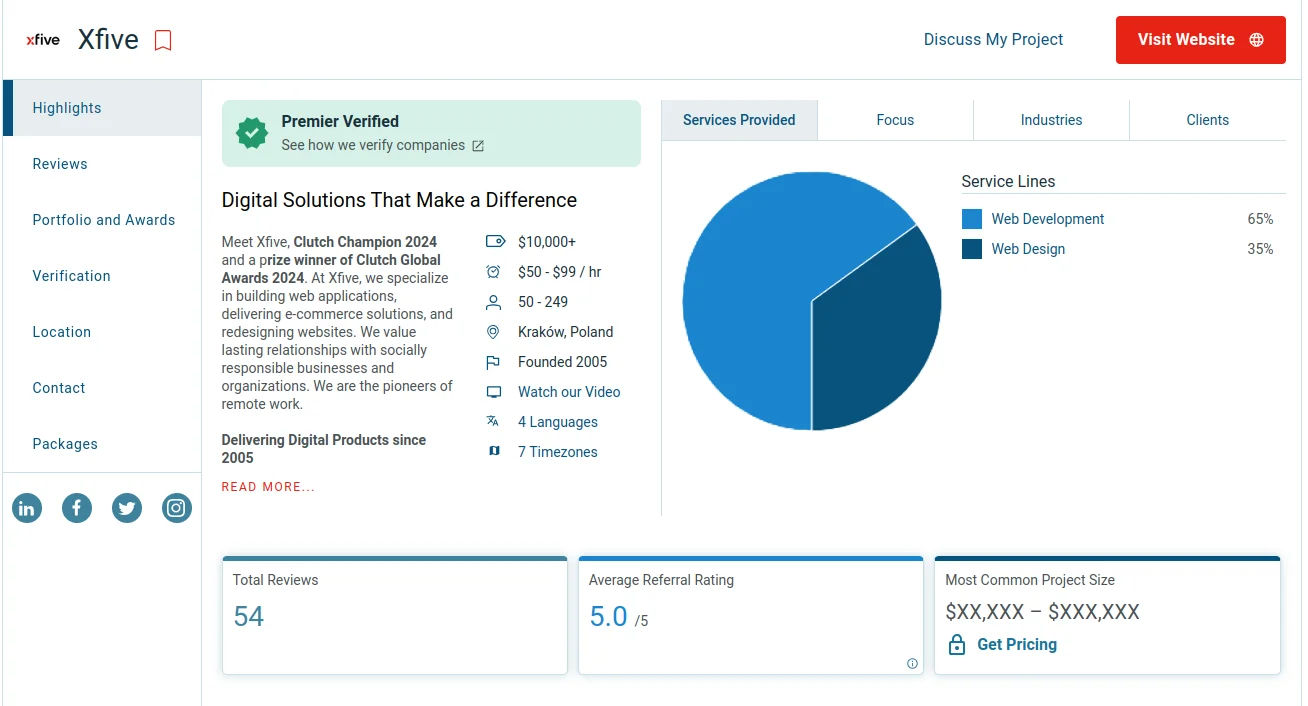
Task: Open the Clients tab
Action: 1207,120
